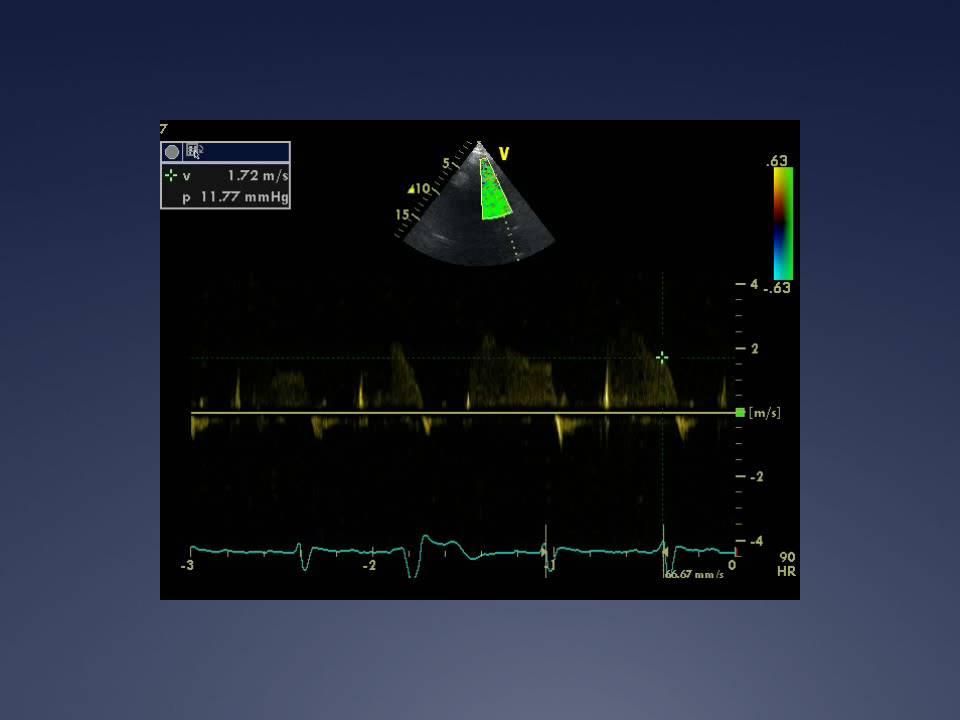Click the -2 second timeline marker
960x720 pixels.
369,566
